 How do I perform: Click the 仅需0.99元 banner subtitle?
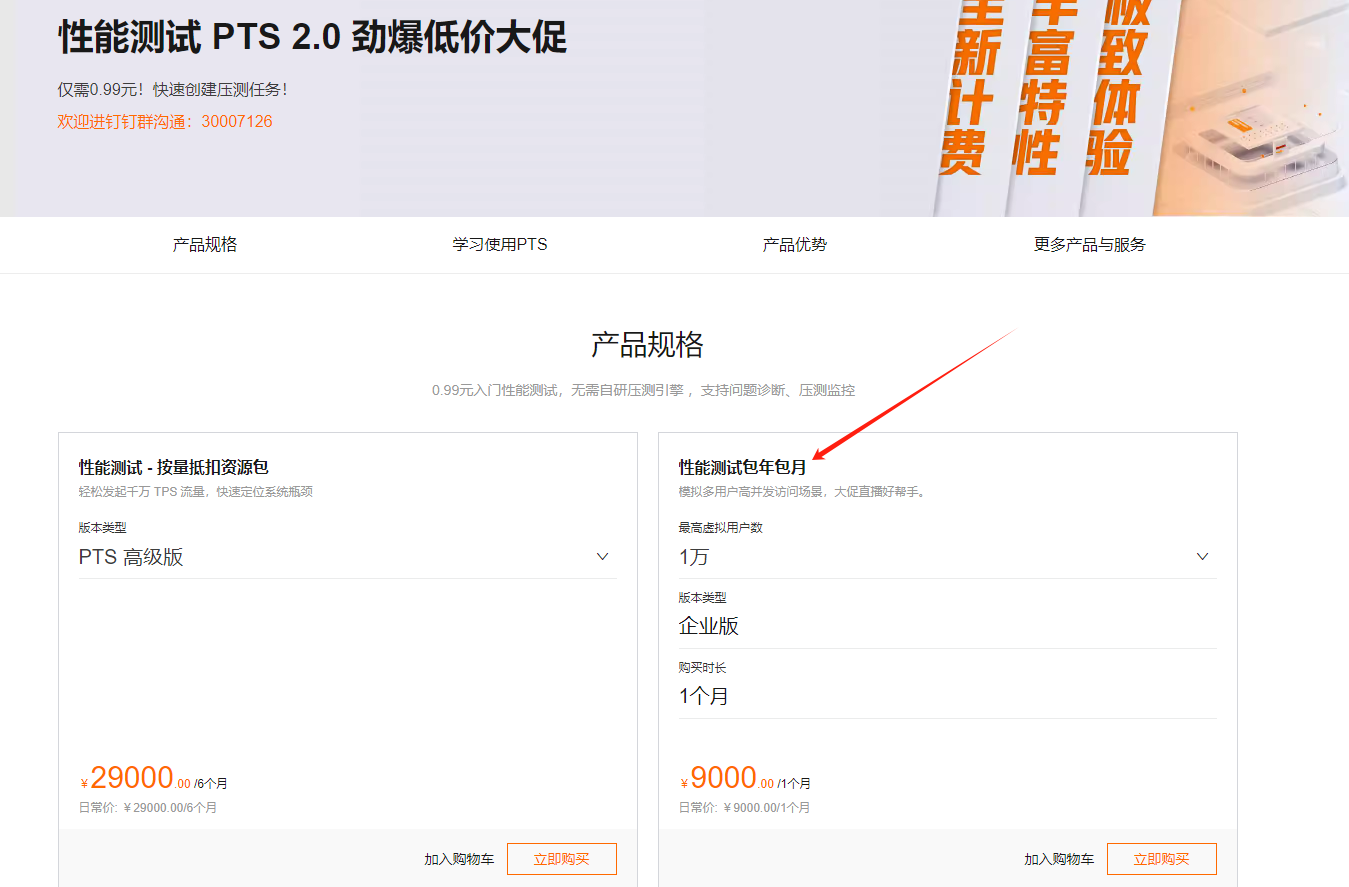point(173,90)
